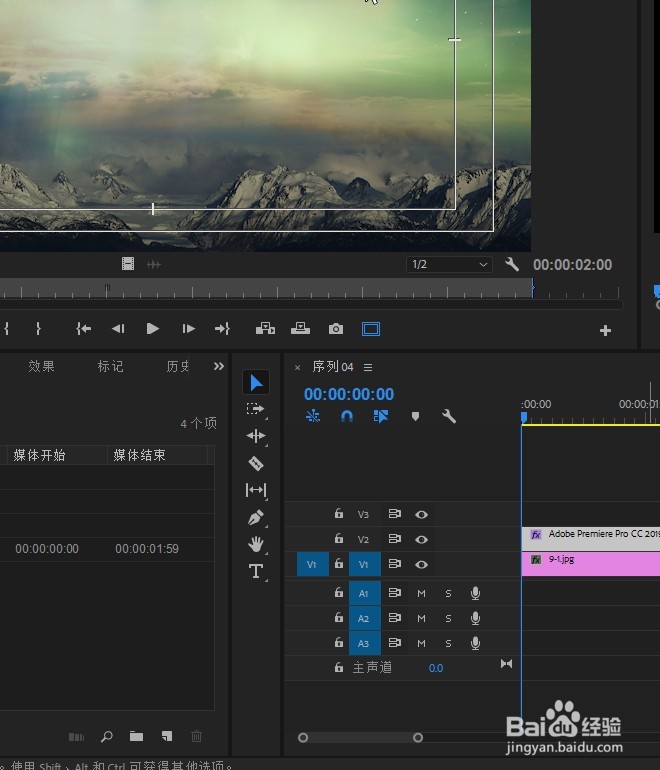Click the timeline zoom scrollbar
The image size is (660, 770).
pyautogui.click(x=360, y=738)
